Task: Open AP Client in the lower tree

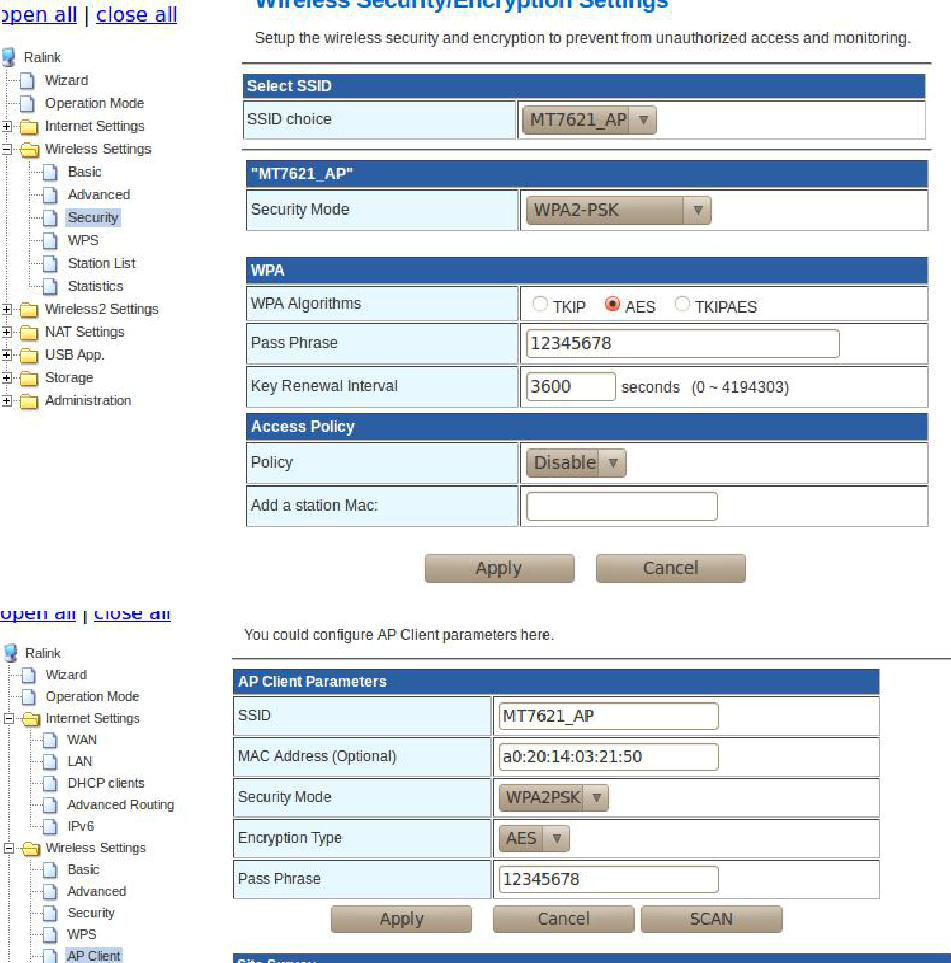Action: point(93,956)
